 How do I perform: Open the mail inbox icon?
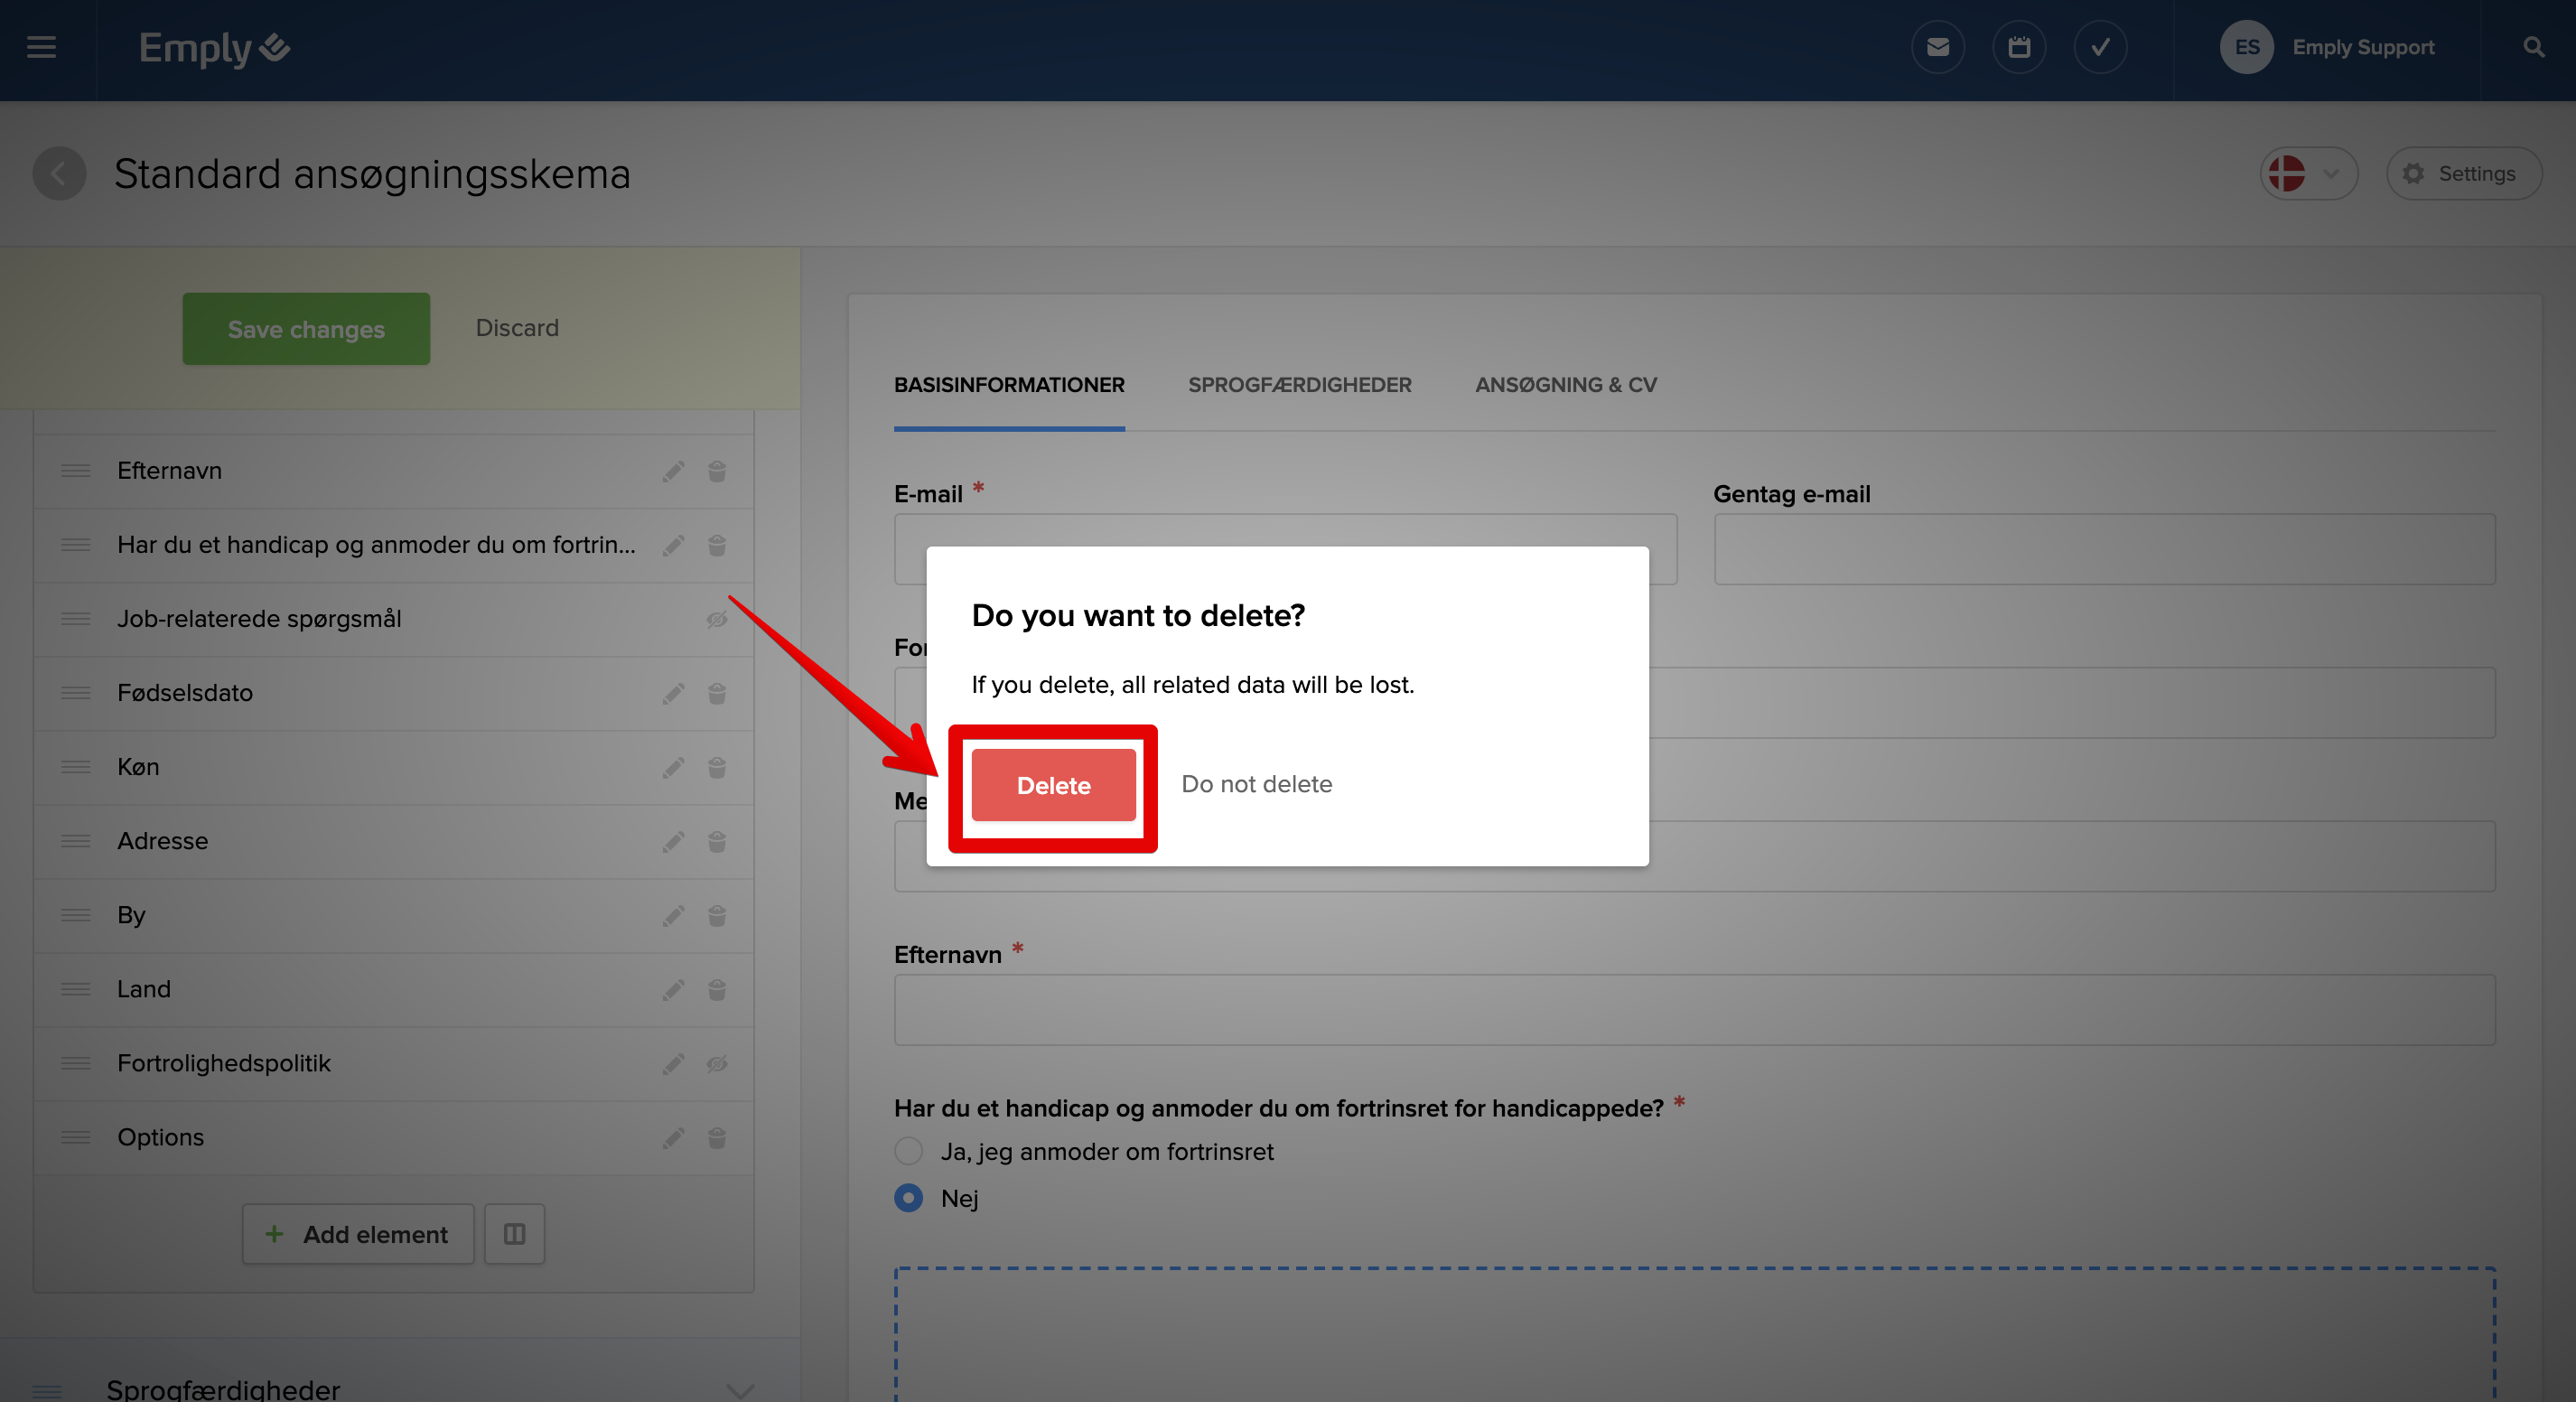click(x=1937, y=47)
